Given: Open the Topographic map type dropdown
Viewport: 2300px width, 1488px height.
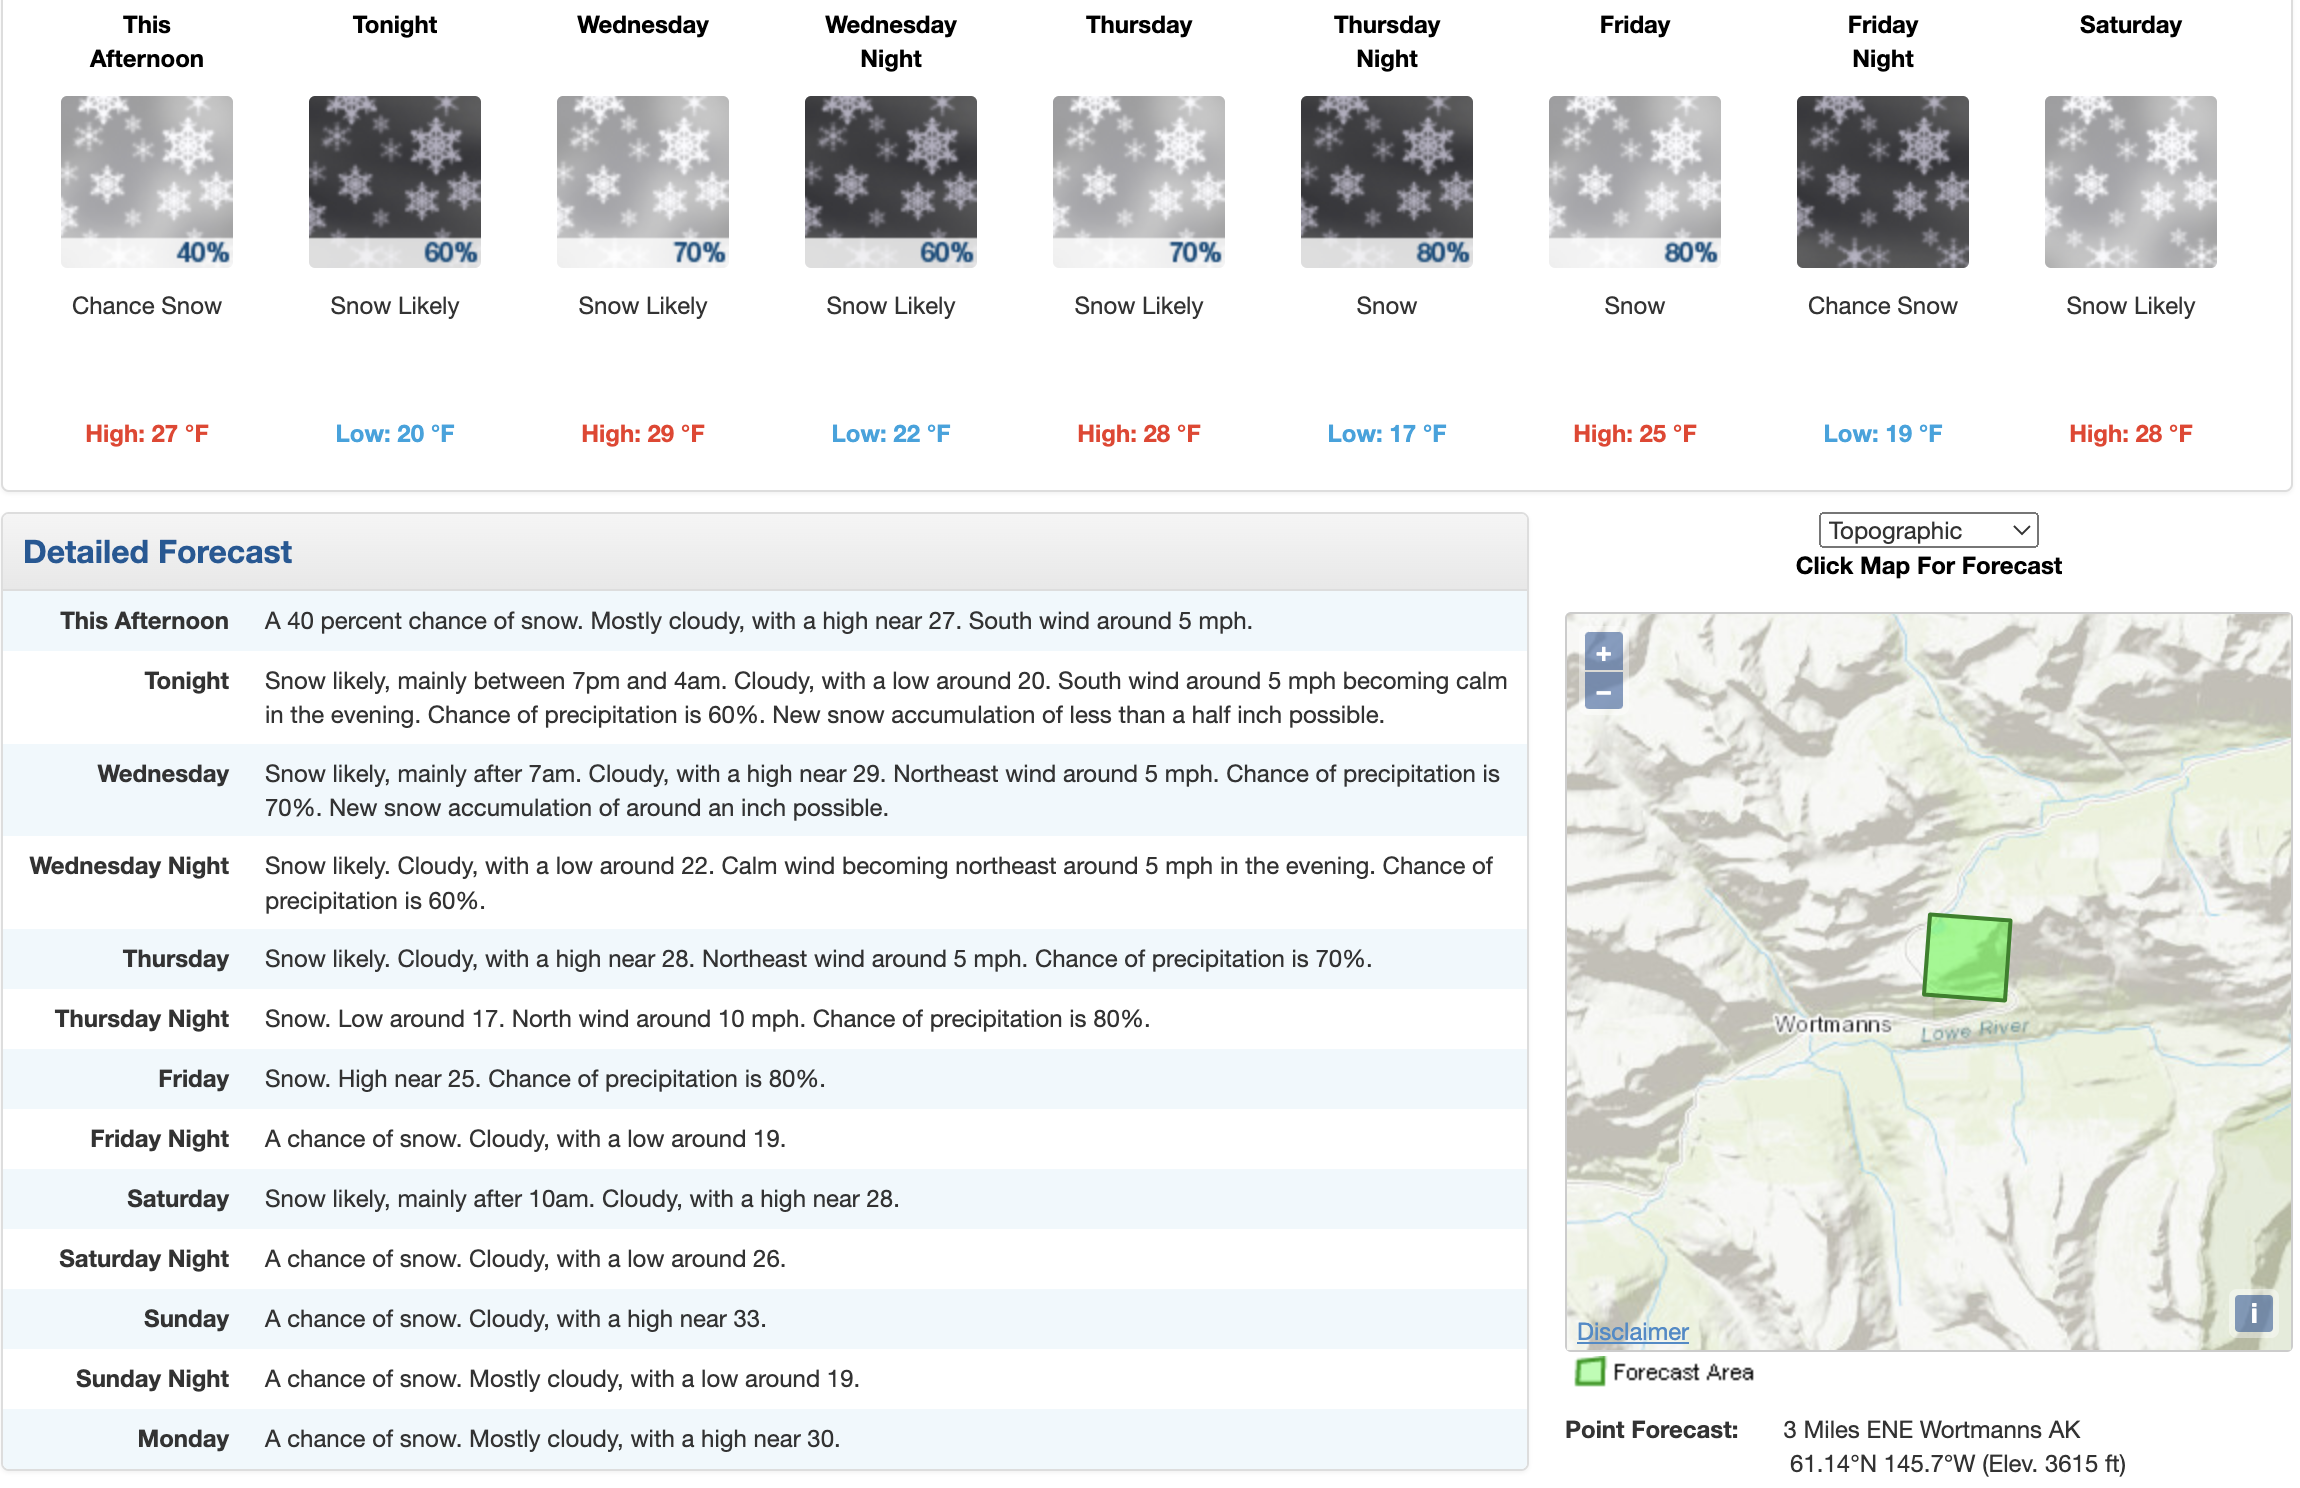Looking at the screenshot, I should (x=1928, y=530).
